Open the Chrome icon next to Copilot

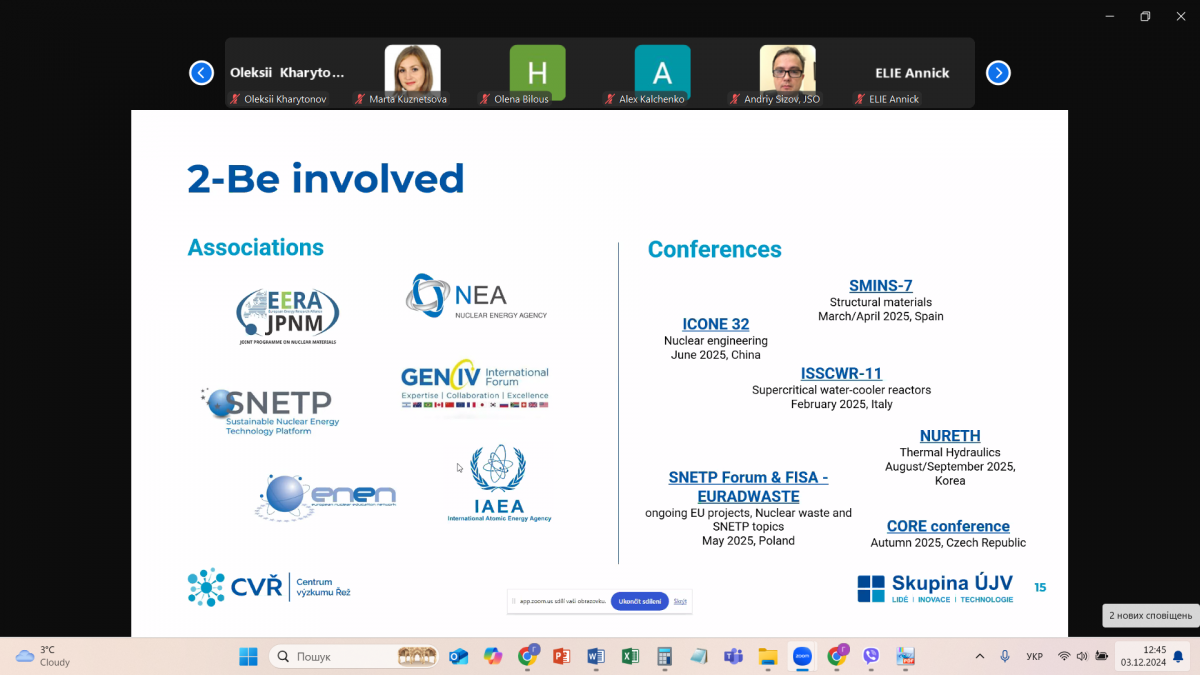[527, 657]
